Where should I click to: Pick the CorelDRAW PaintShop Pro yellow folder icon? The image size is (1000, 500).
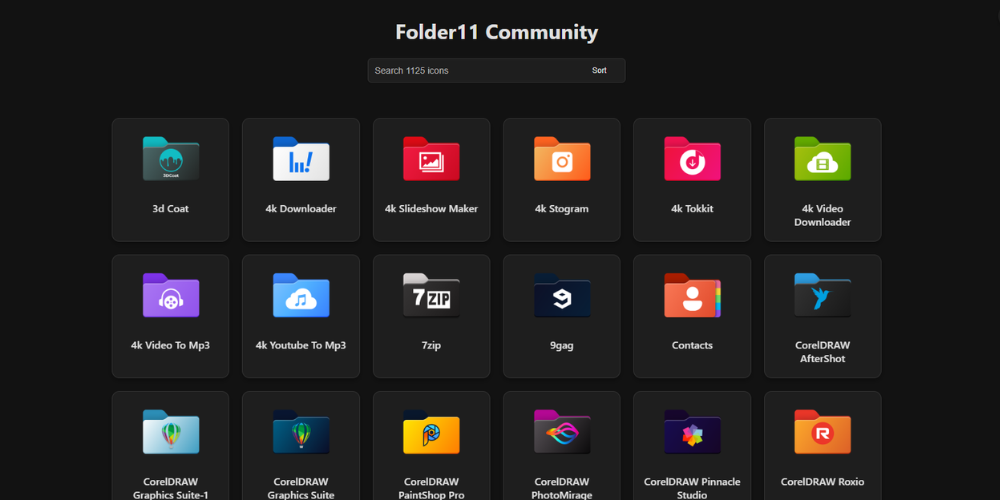pos(431,432)
